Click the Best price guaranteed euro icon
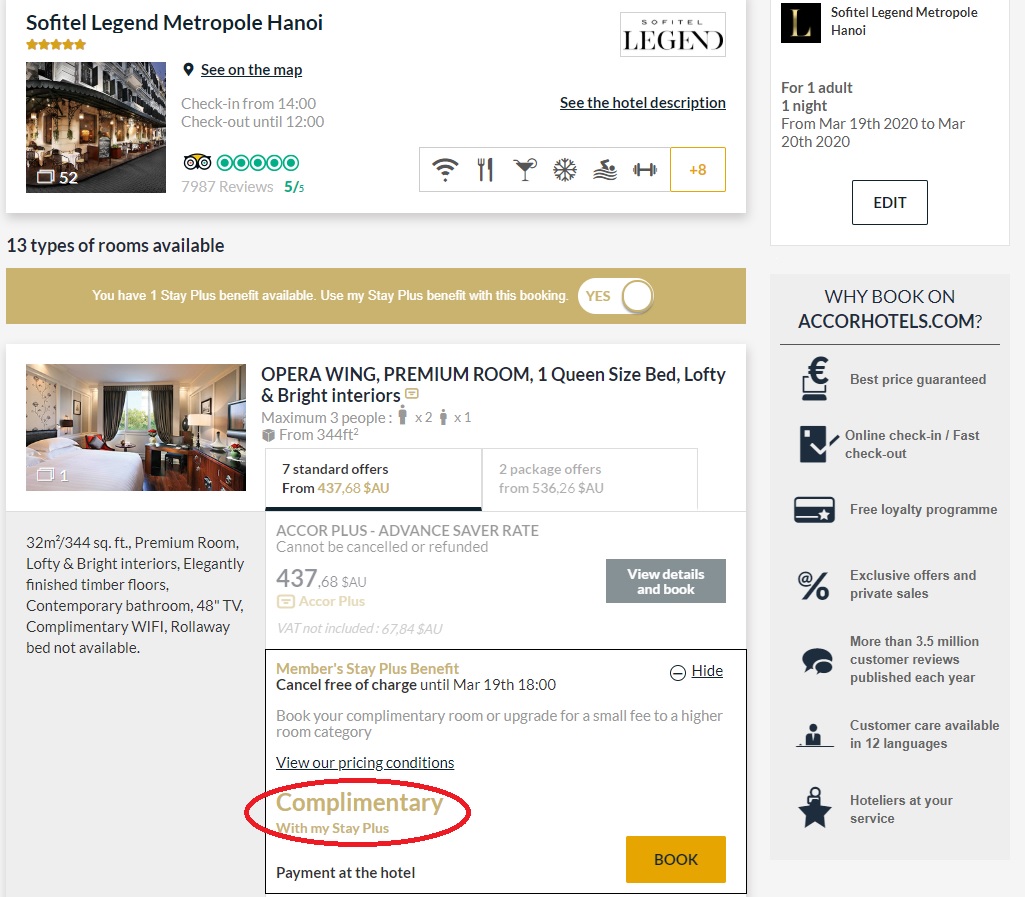Screen dimensions: 1025x897 (x=815, y=379)
